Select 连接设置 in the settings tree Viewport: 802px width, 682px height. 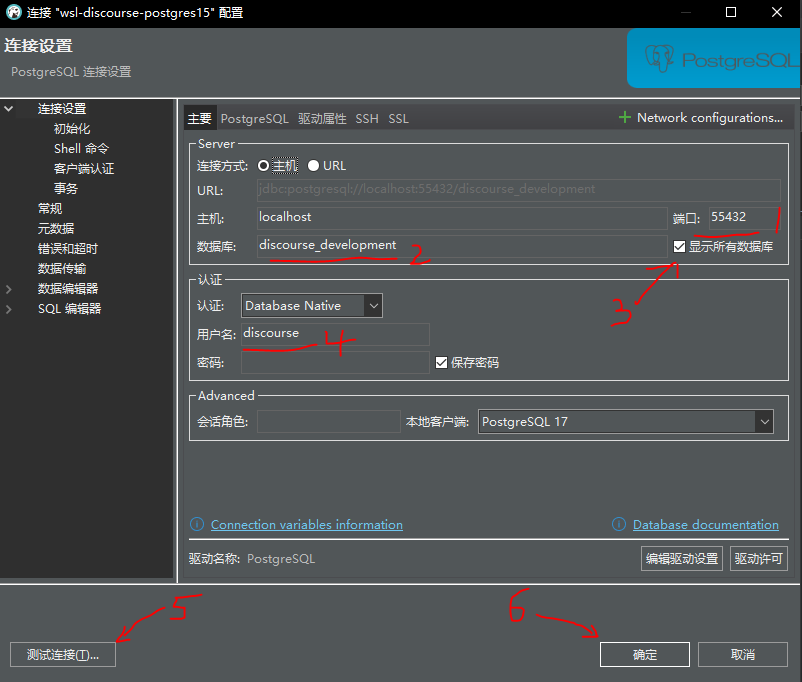pyautogui.click(x=62, y=108)
